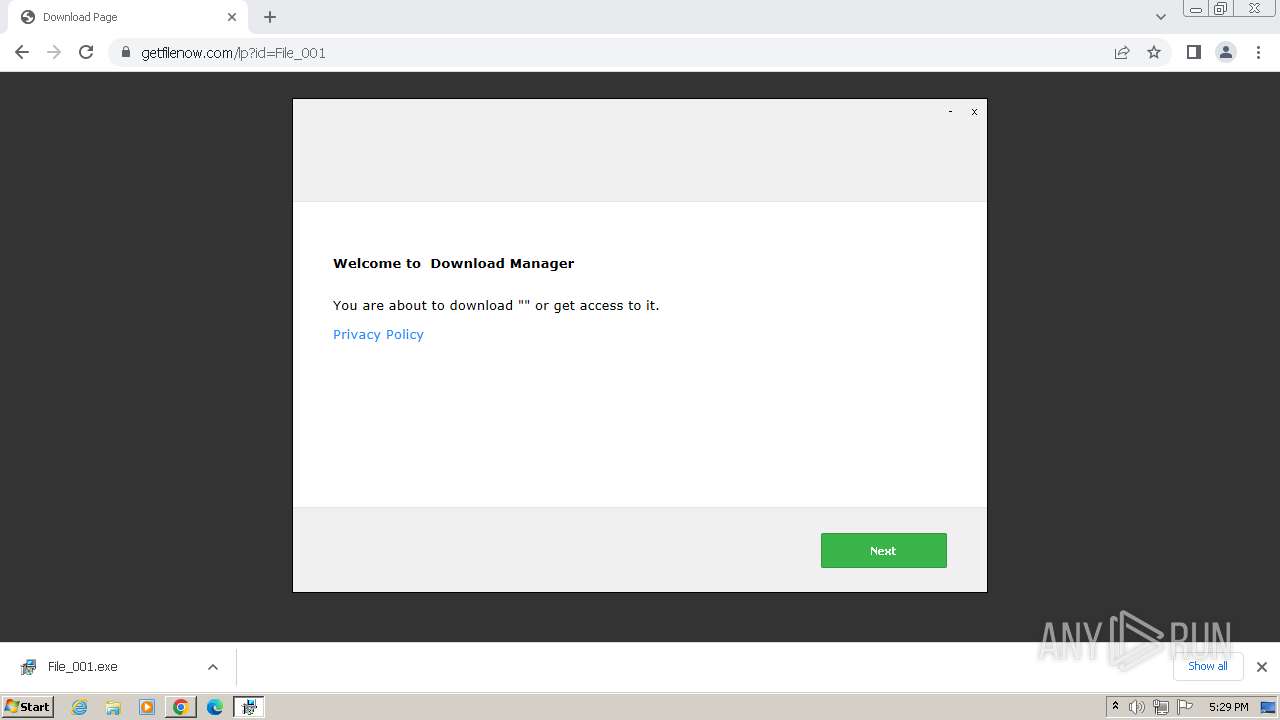
Task: Select the installer taskbar icon
Action: (x=249, y=707)
